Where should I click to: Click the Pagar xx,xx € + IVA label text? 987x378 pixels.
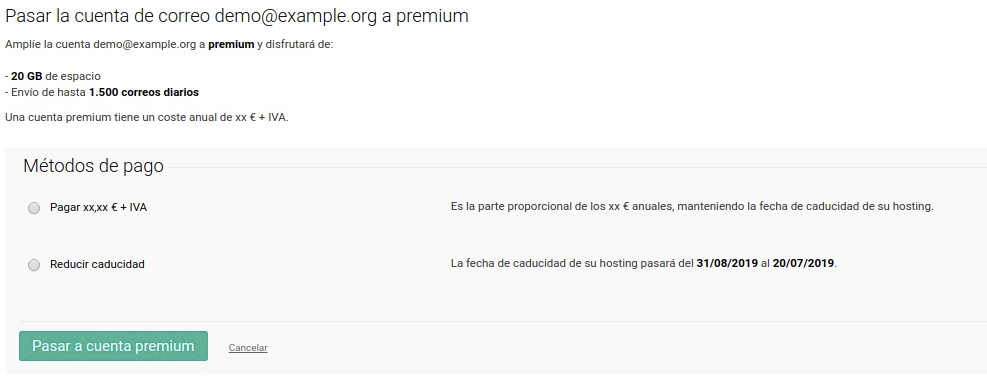[x=98, y=207]
